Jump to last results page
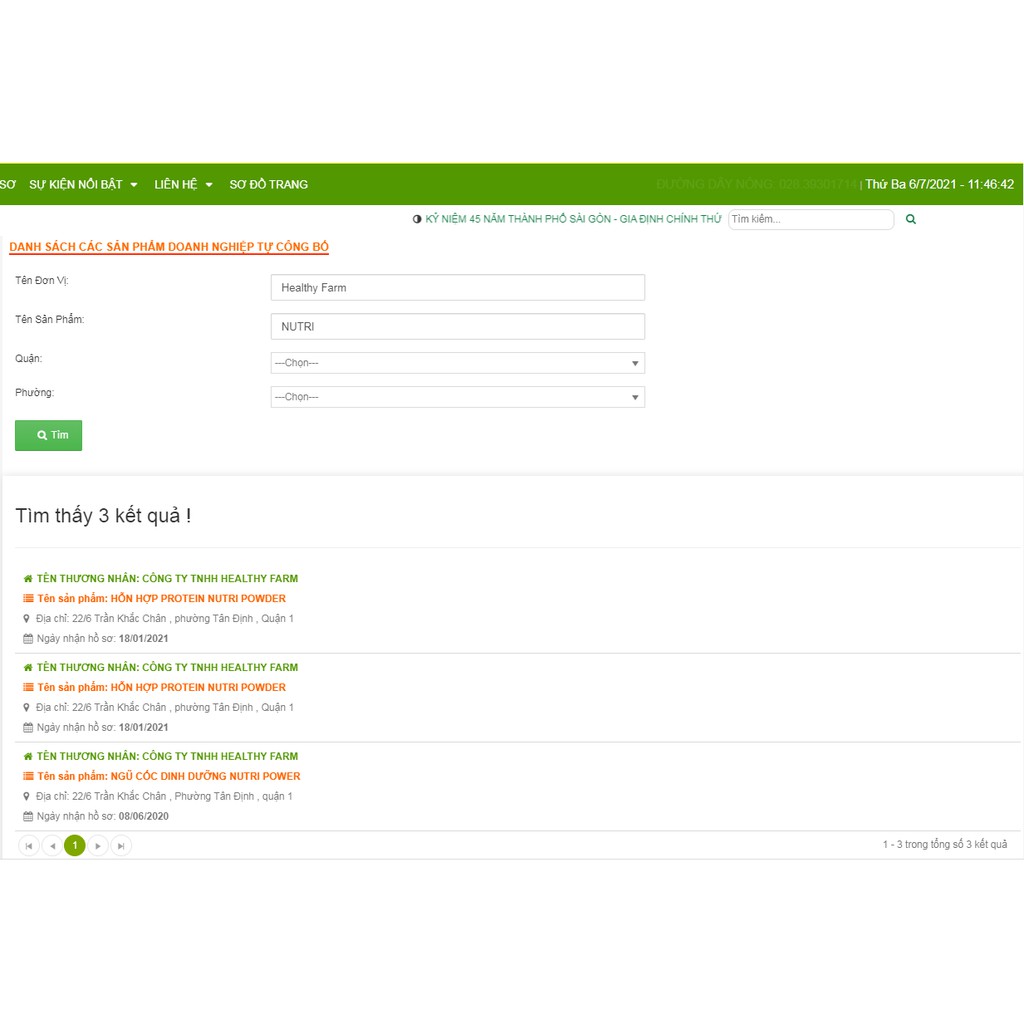1024x1024 pixels. [x=121, y=846]
